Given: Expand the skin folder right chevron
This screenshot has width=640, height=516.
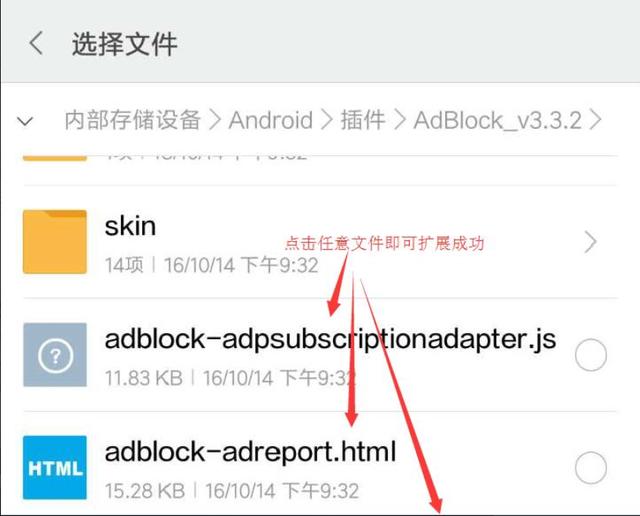Looking at the screenshot, I should 591,242.
